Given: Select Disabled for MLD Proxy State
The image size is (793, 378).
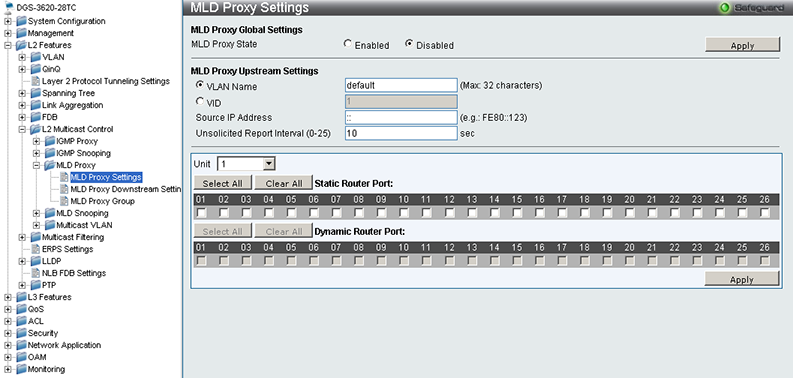Looking at the screenshot, I should click(409, 44).
